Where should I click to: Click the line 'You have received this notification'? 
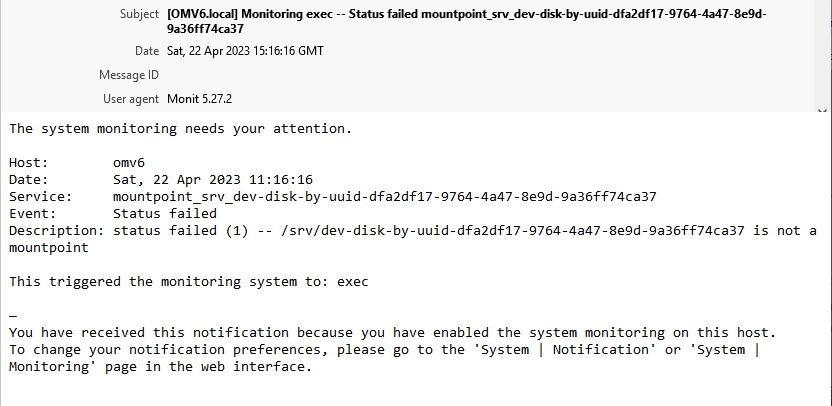coord(392,332)
